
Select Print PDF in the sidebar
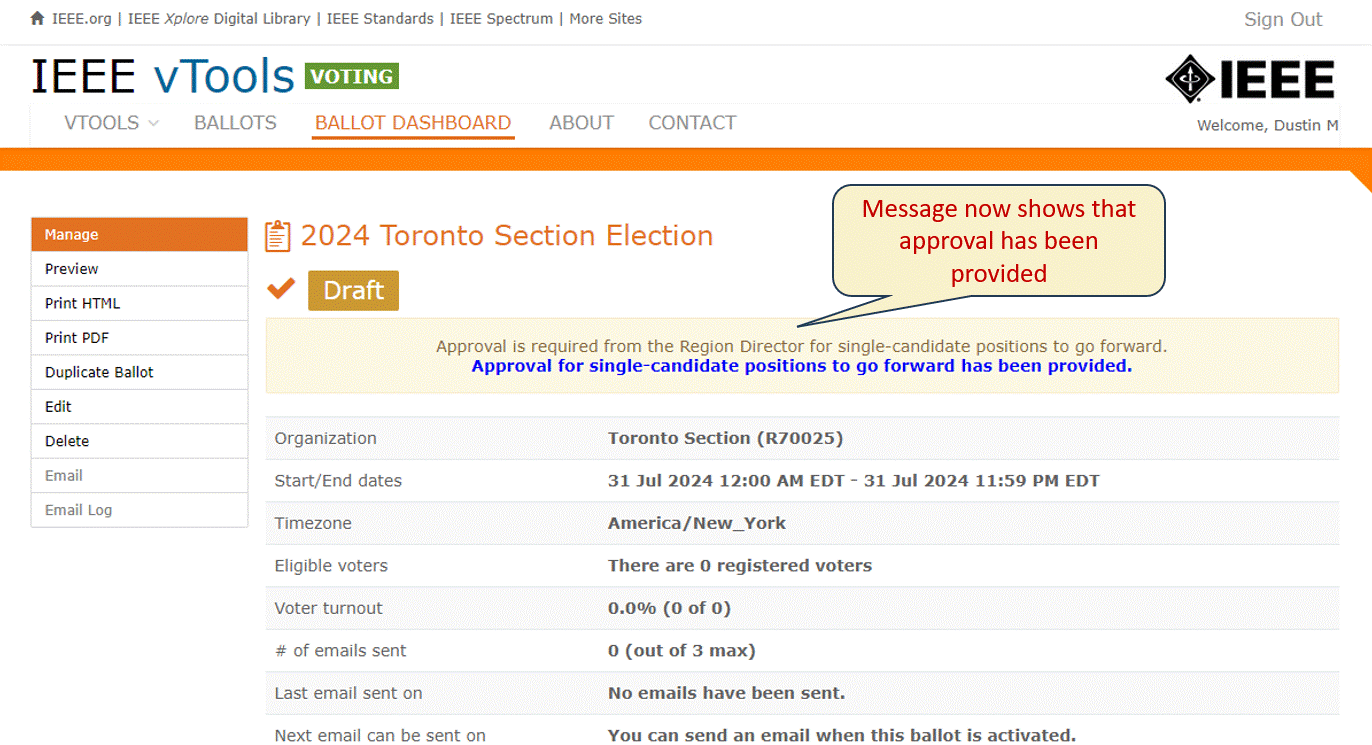[139, 338]
